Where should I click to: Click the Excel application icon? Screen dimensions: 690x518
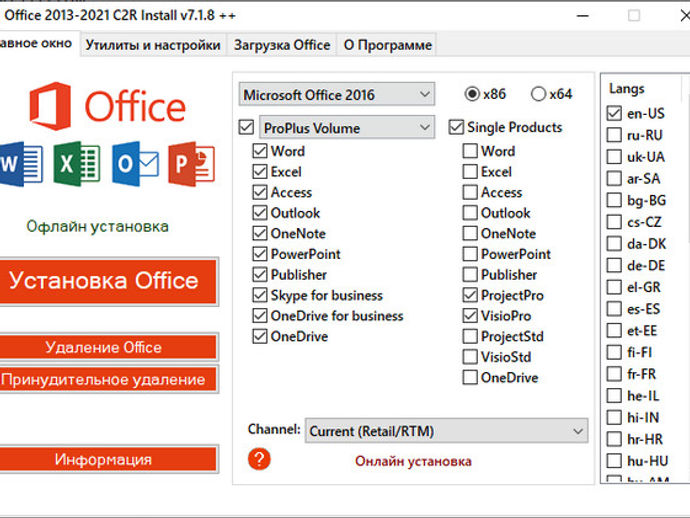77,164
